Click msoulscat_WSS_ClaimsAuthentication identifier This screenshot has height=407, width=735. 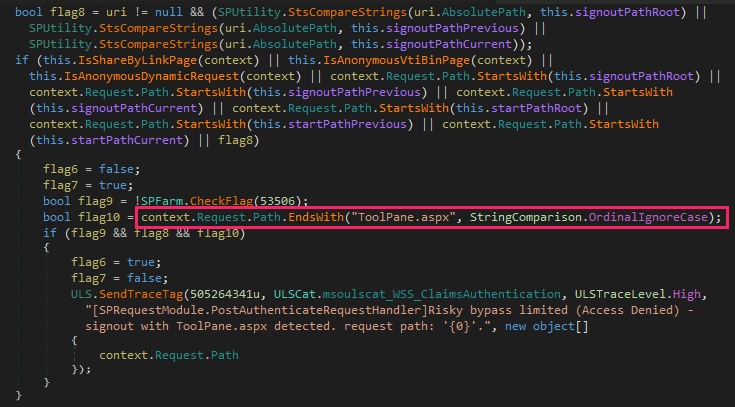(x=442, y=294)
